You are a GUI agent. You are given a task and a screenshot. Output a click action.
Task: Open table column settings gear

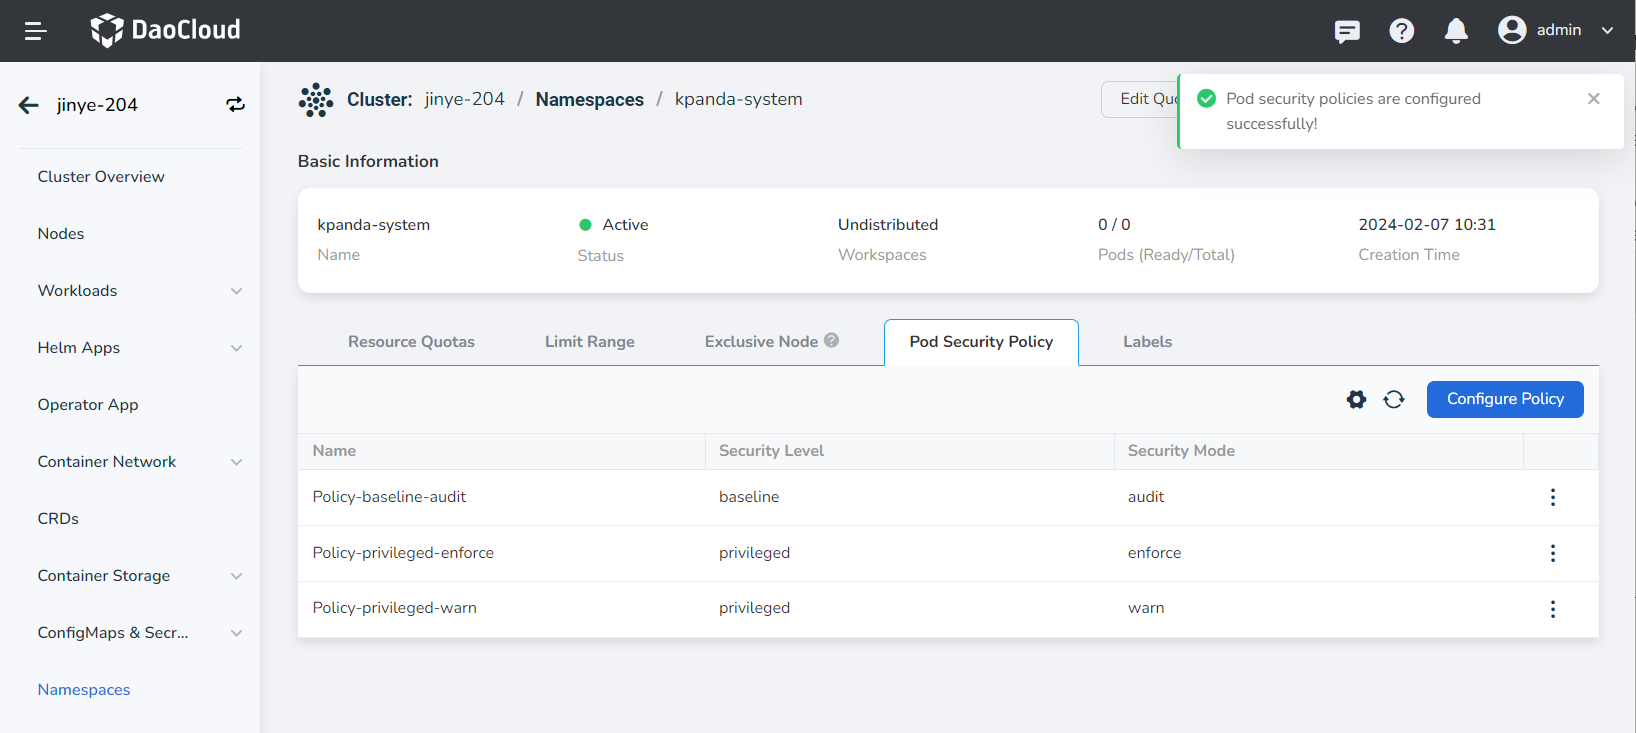click(x=1356, y=400)
